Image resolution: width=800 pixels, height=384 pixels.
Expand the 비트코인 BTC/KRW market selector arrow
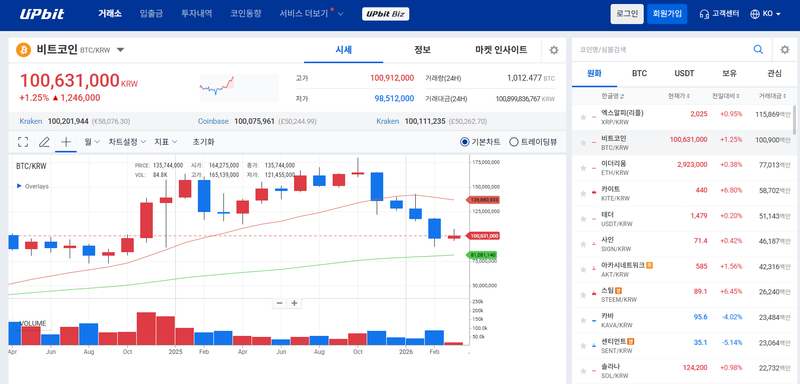pyautogui.click(x=120, y=50)
